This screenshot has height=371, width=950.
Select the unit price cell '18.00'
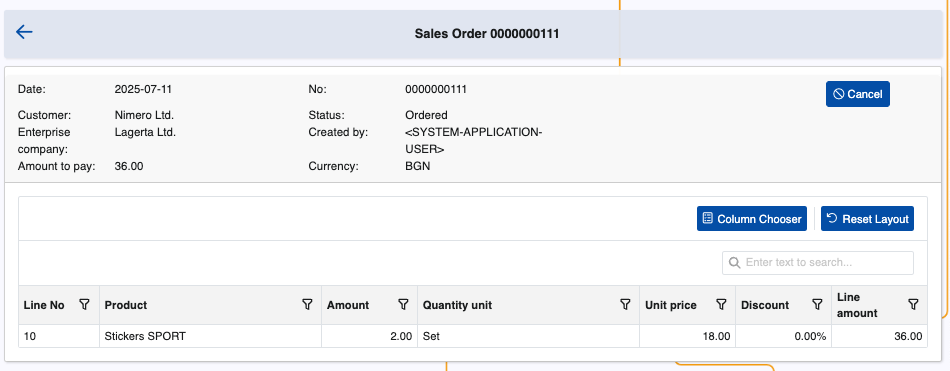tap(688, 336)
